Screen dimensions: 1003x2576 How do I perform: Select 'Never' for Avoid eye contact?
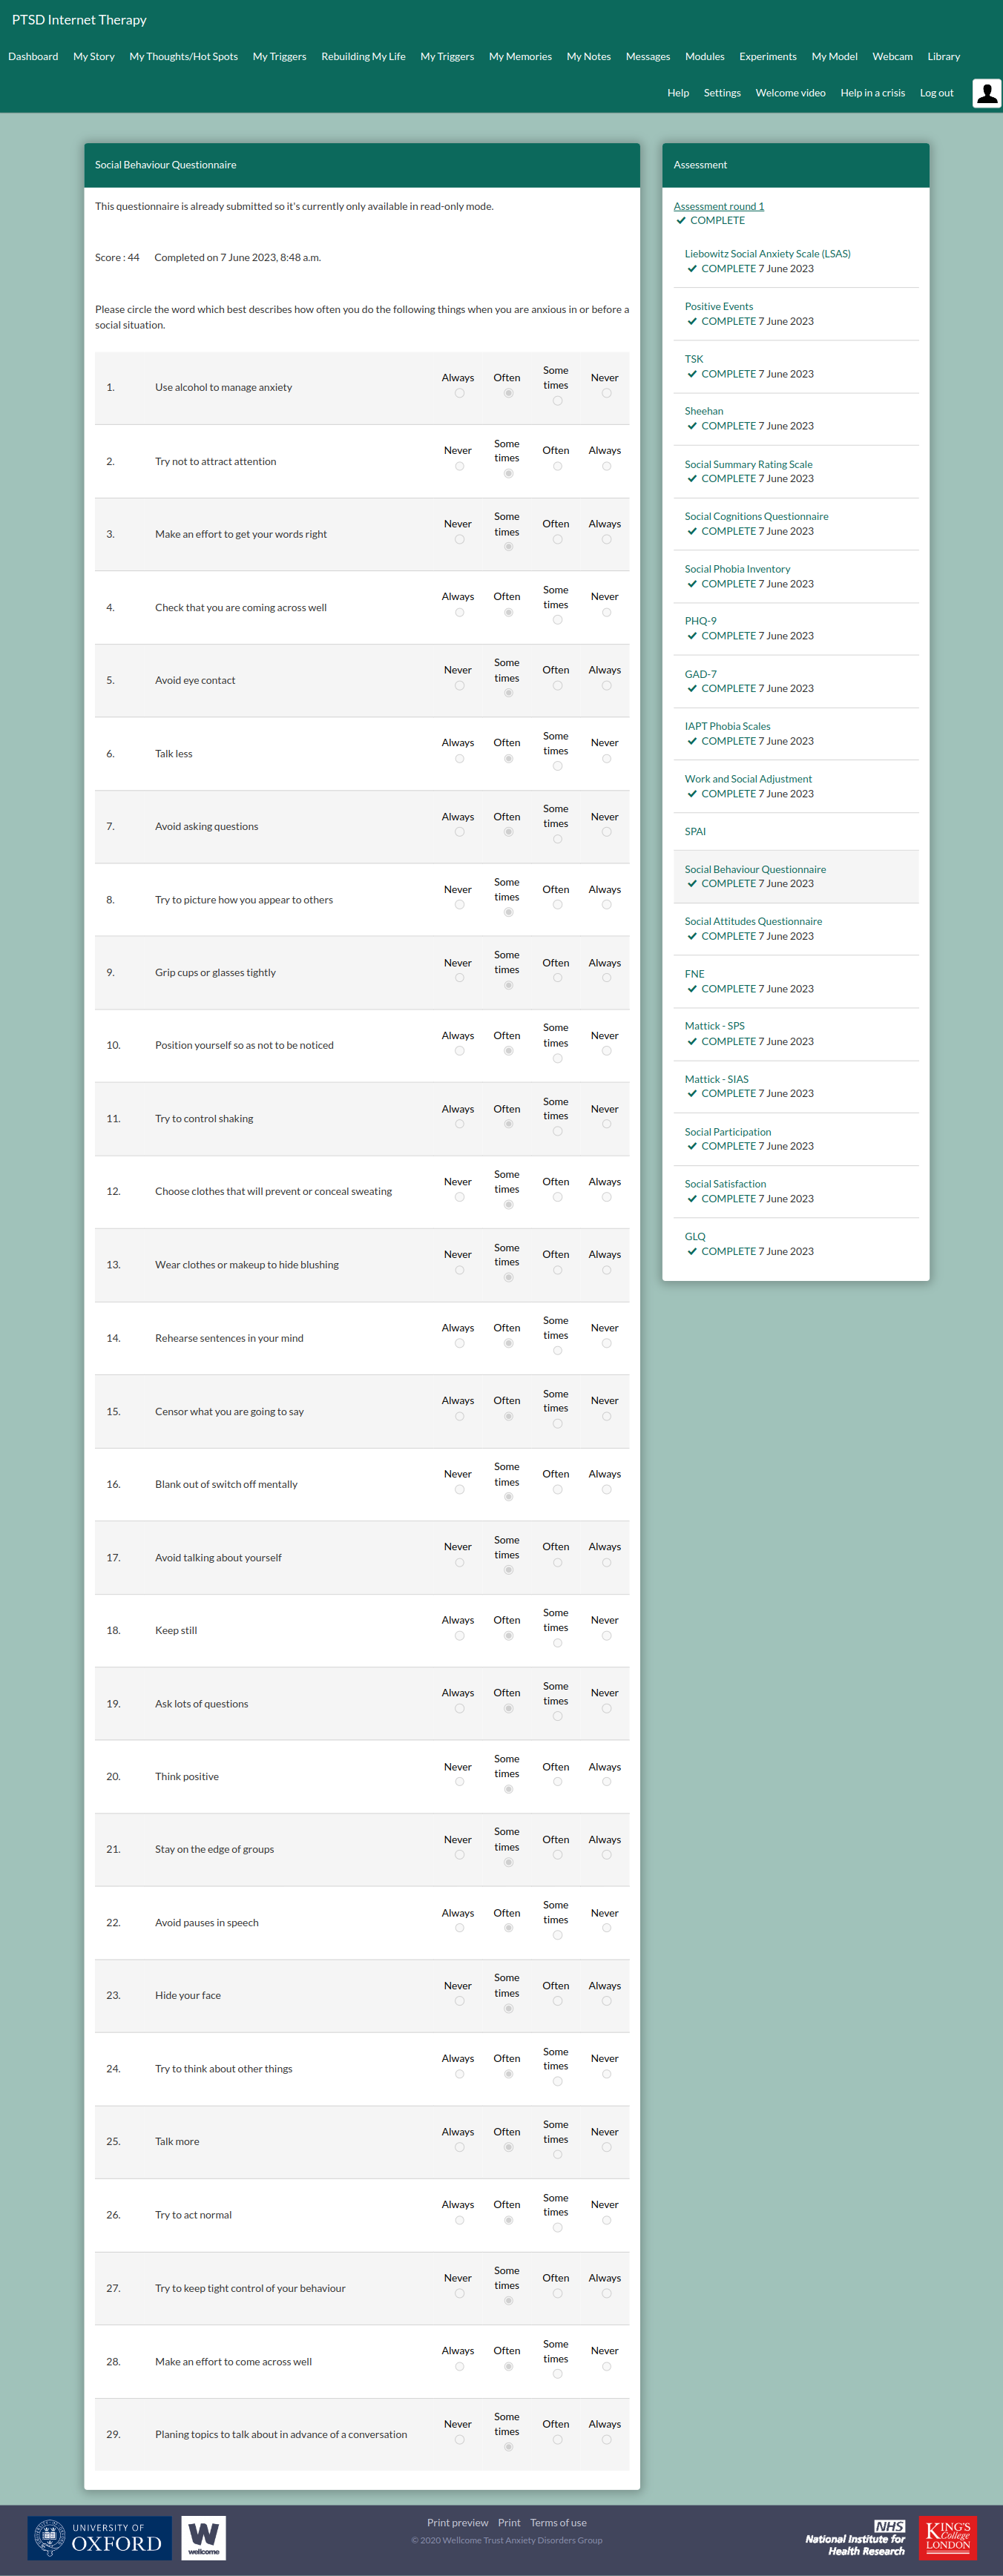(459, 686)
